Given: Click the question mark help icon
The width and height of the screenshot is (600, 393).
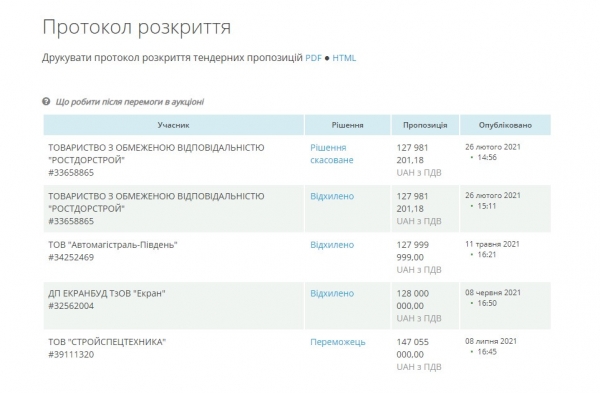Looking at the screenshot, I should tap(46, 101).
